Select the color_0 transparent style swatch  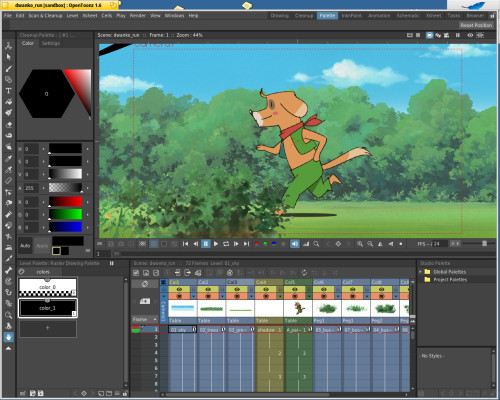coord(48,287)
